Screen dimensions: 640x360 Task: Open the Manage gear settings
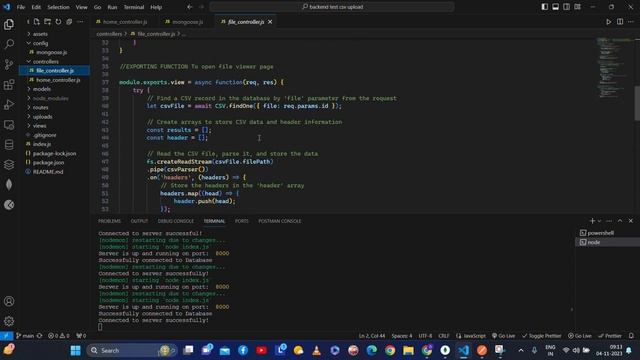9,321
